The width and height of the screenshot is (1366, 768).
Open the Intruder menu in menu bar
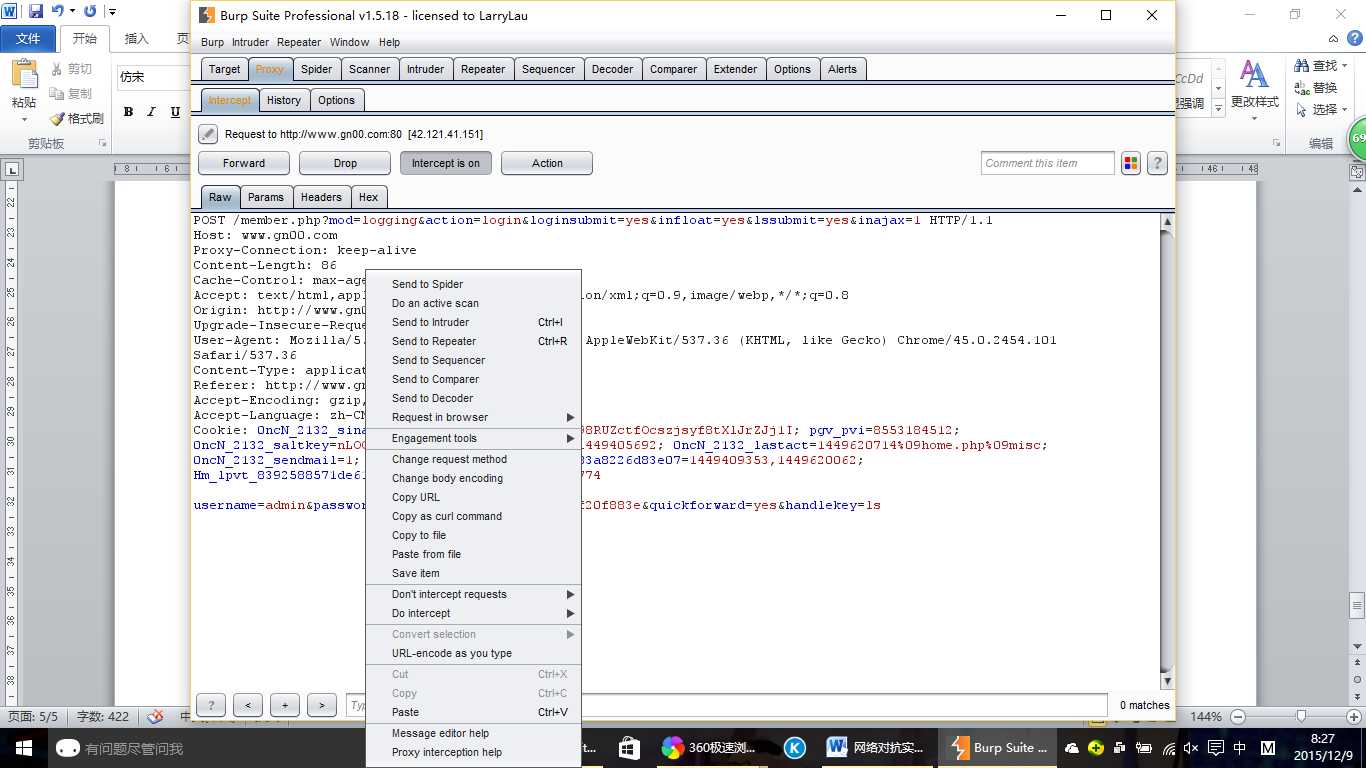click(x=250, y=42)
